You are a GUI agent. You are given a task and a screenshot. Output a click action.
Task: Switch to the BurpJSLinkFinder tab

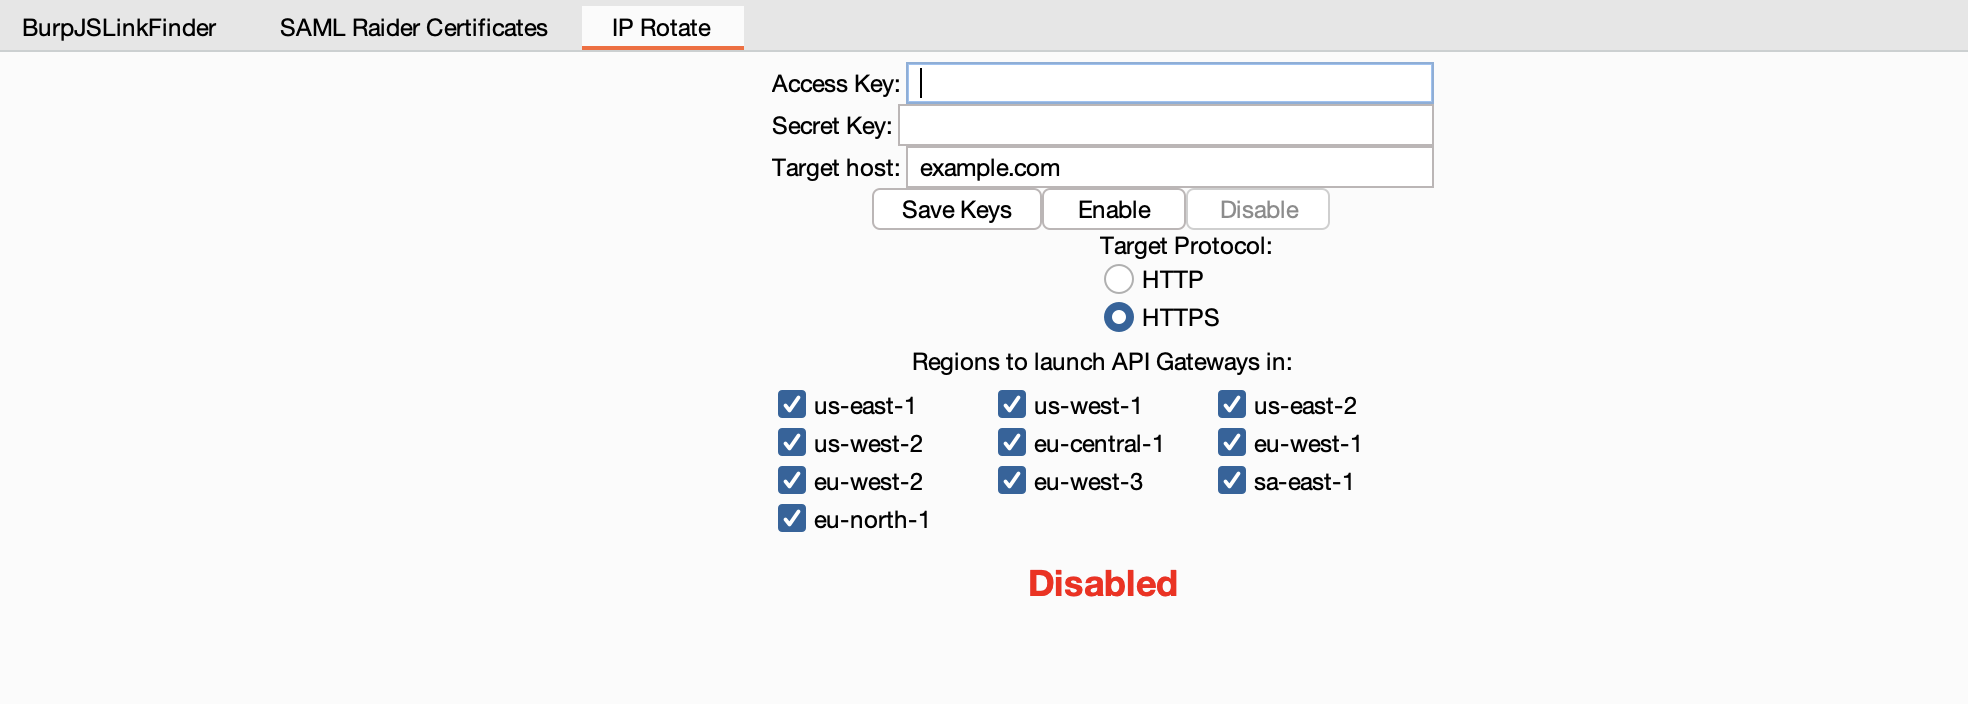(119, 28)
